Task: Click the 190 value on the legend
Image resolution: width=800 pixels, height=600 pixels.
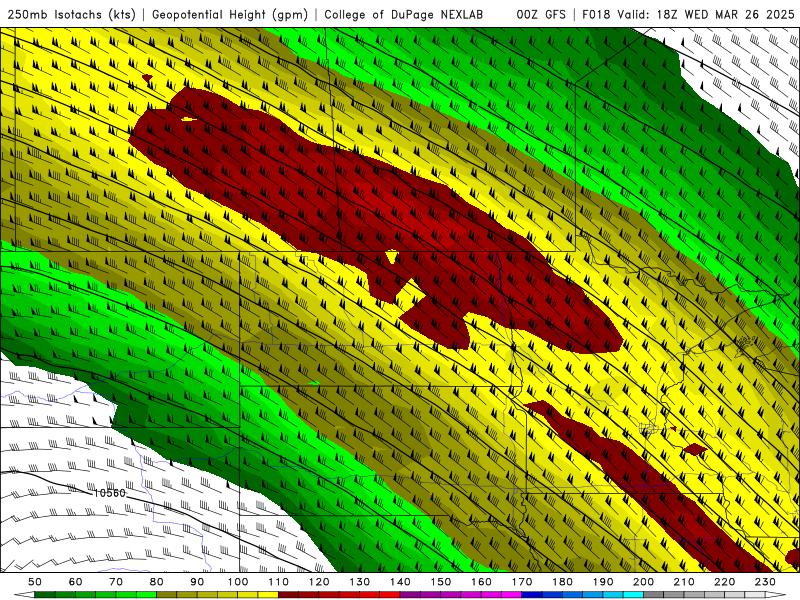Action: [603, 582]
